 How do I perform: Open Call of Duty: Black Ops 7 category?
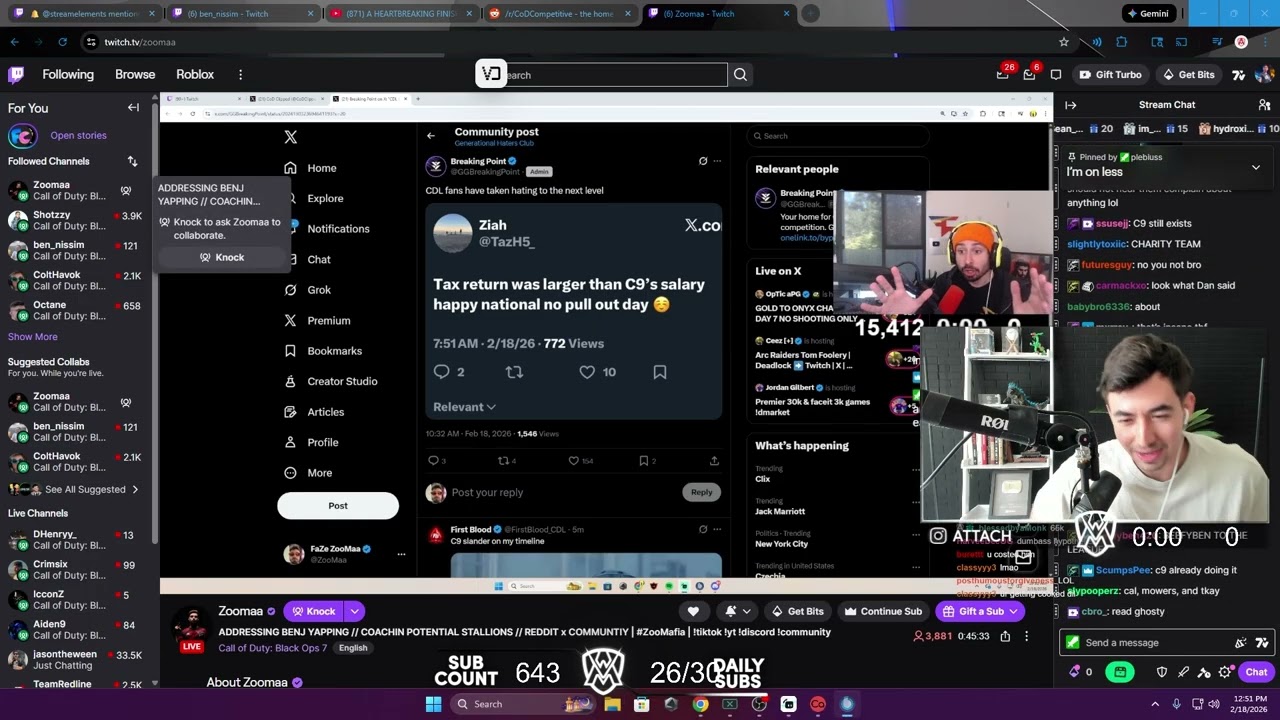coord(272,648)
